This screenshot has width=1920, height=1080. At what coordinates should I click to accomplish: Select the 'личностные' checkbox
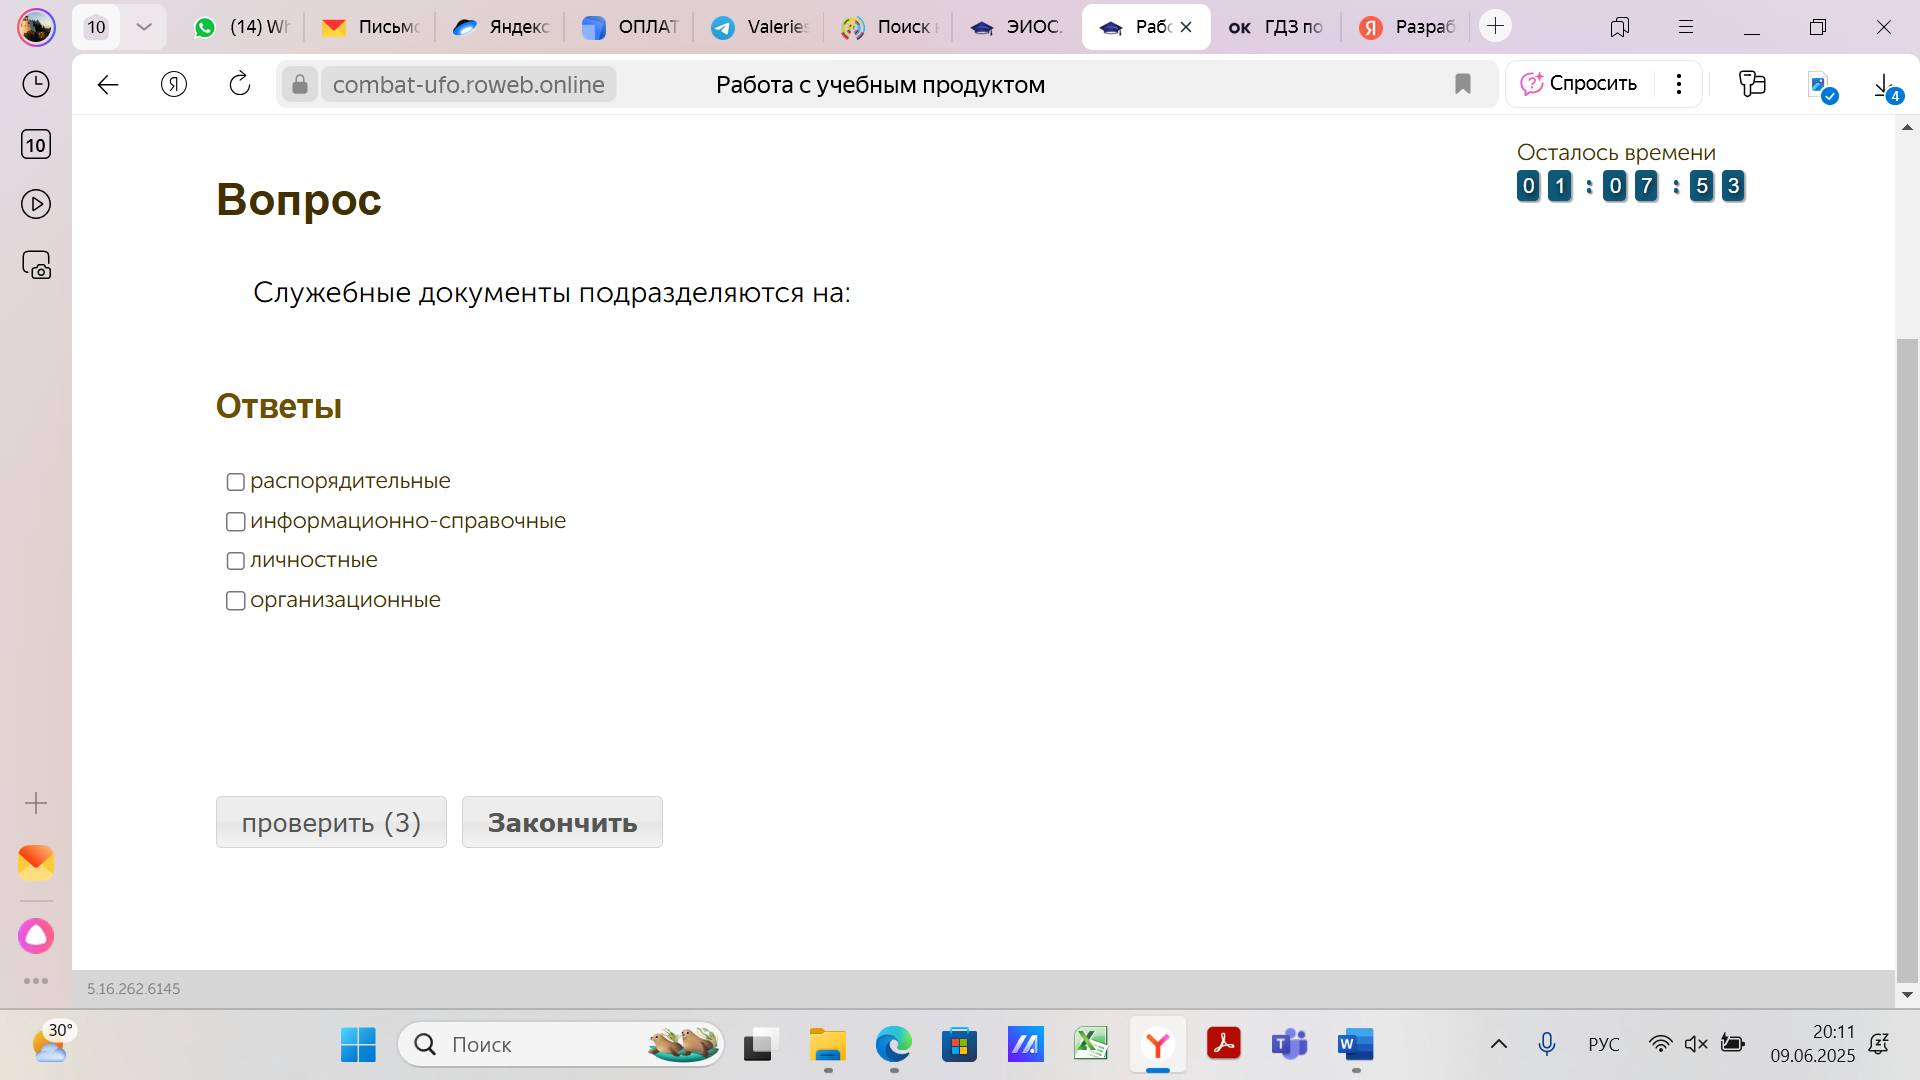(236, 561)
